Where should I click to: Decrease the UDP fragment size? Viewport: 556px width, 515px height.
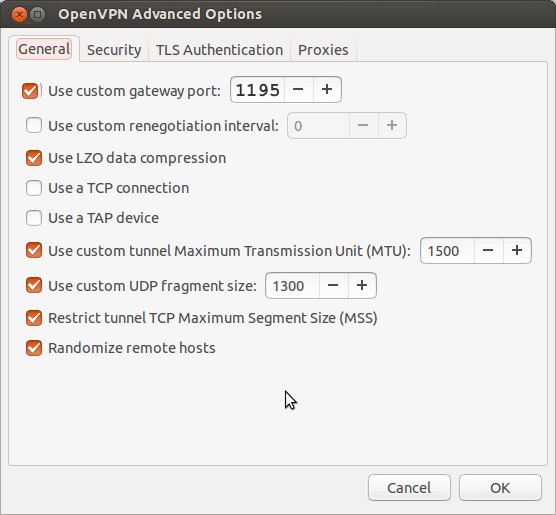click(x=333, y=286)
